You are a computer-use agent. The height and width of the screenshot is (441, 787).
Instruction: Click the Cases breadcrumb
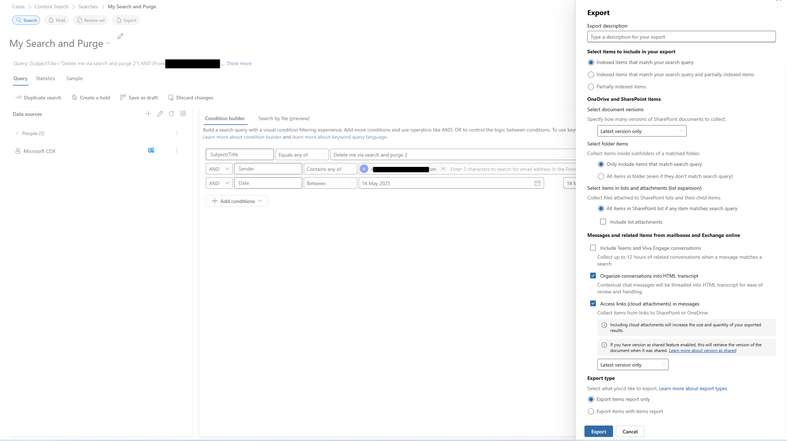click(18, 7)
